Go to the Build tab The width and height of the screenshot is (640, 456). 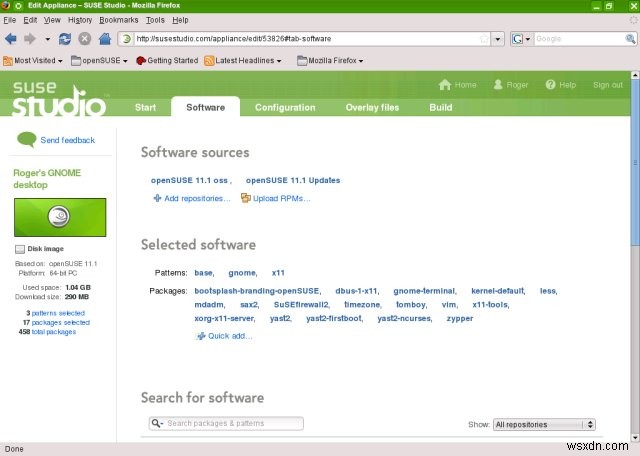click(x=440, y=107)
